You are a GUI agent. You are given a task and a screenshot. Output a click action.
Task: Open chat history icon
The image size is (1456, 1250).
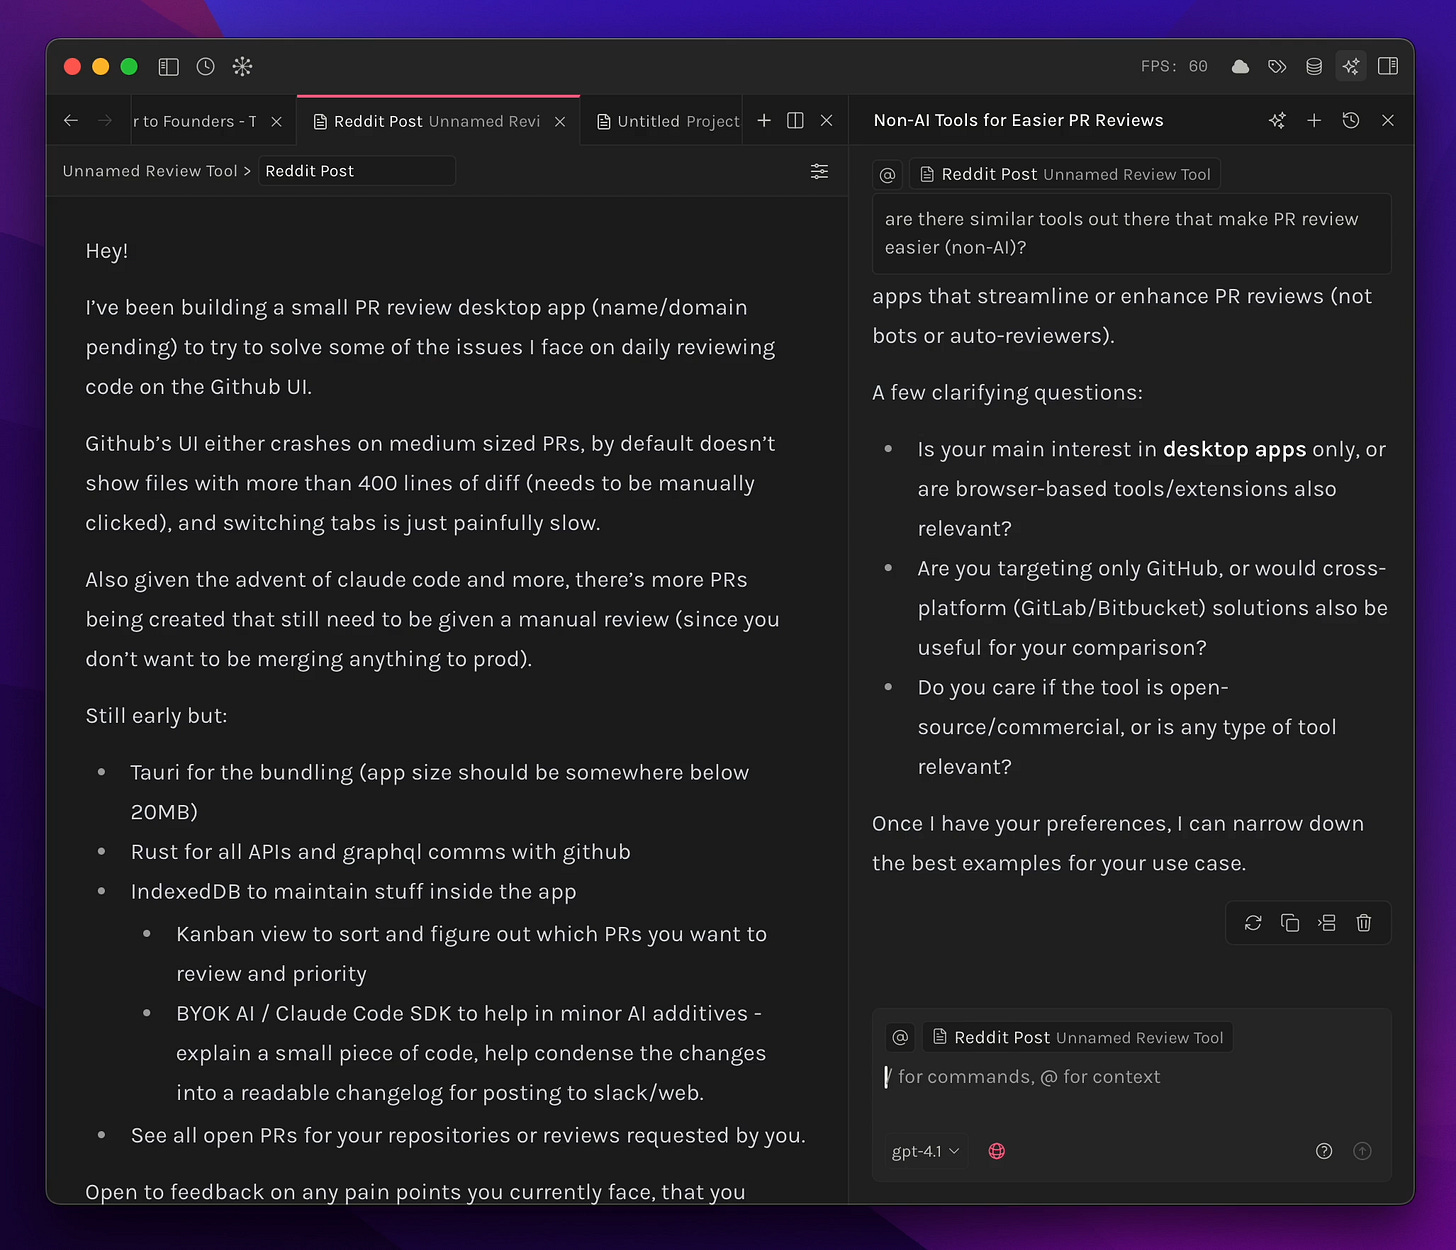click(1351, 121)
